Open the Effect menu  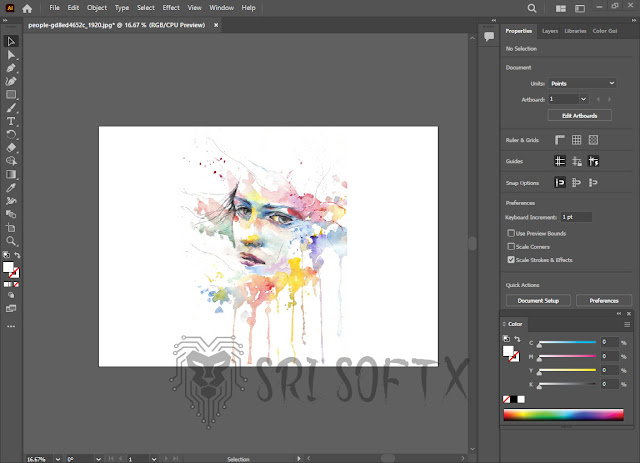pos(171,8)
